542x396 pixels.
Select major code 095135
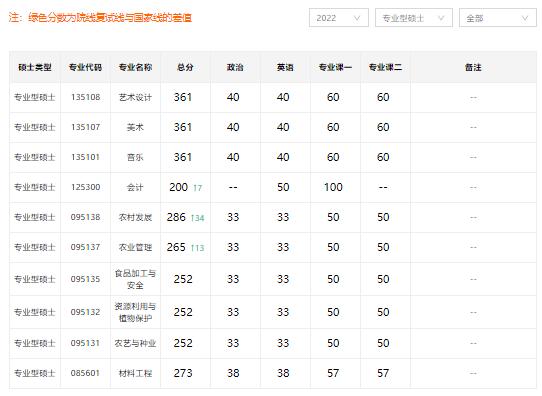coord(85,279)
